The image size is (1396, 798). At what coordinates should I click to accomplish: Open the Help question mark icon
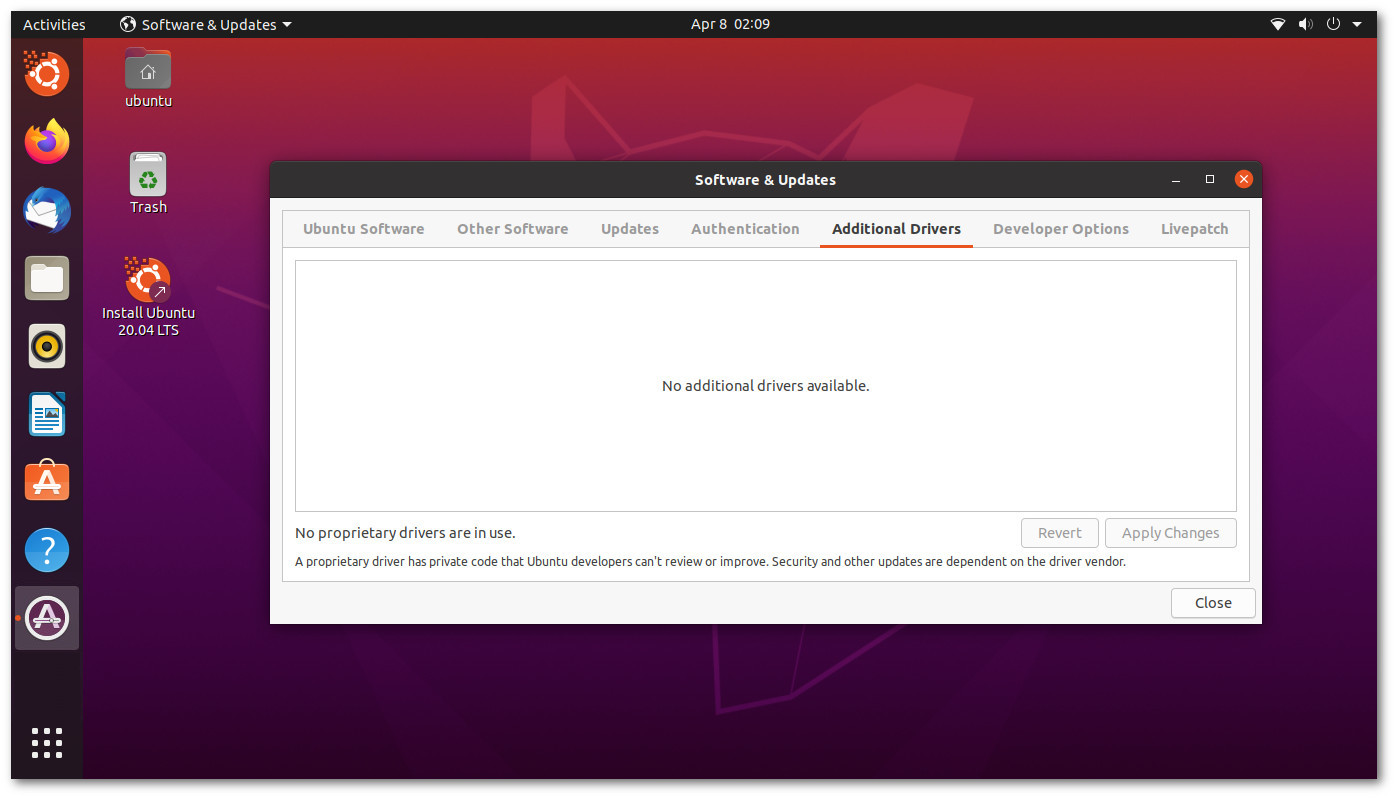coord(47,550)
